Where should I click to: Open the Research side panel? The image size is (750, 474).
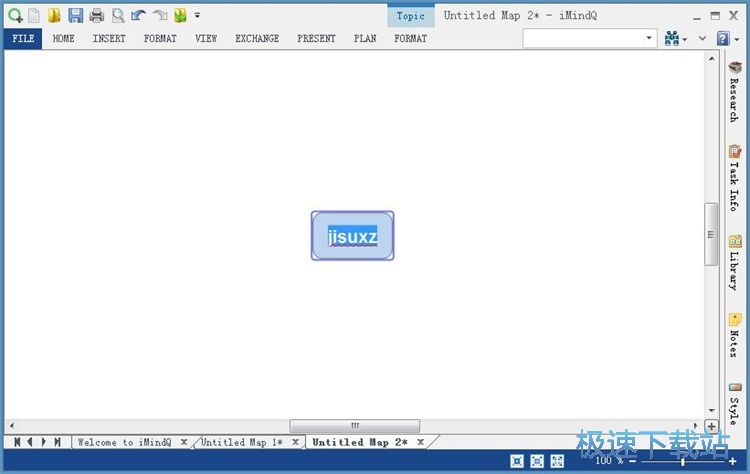[735, 92]
